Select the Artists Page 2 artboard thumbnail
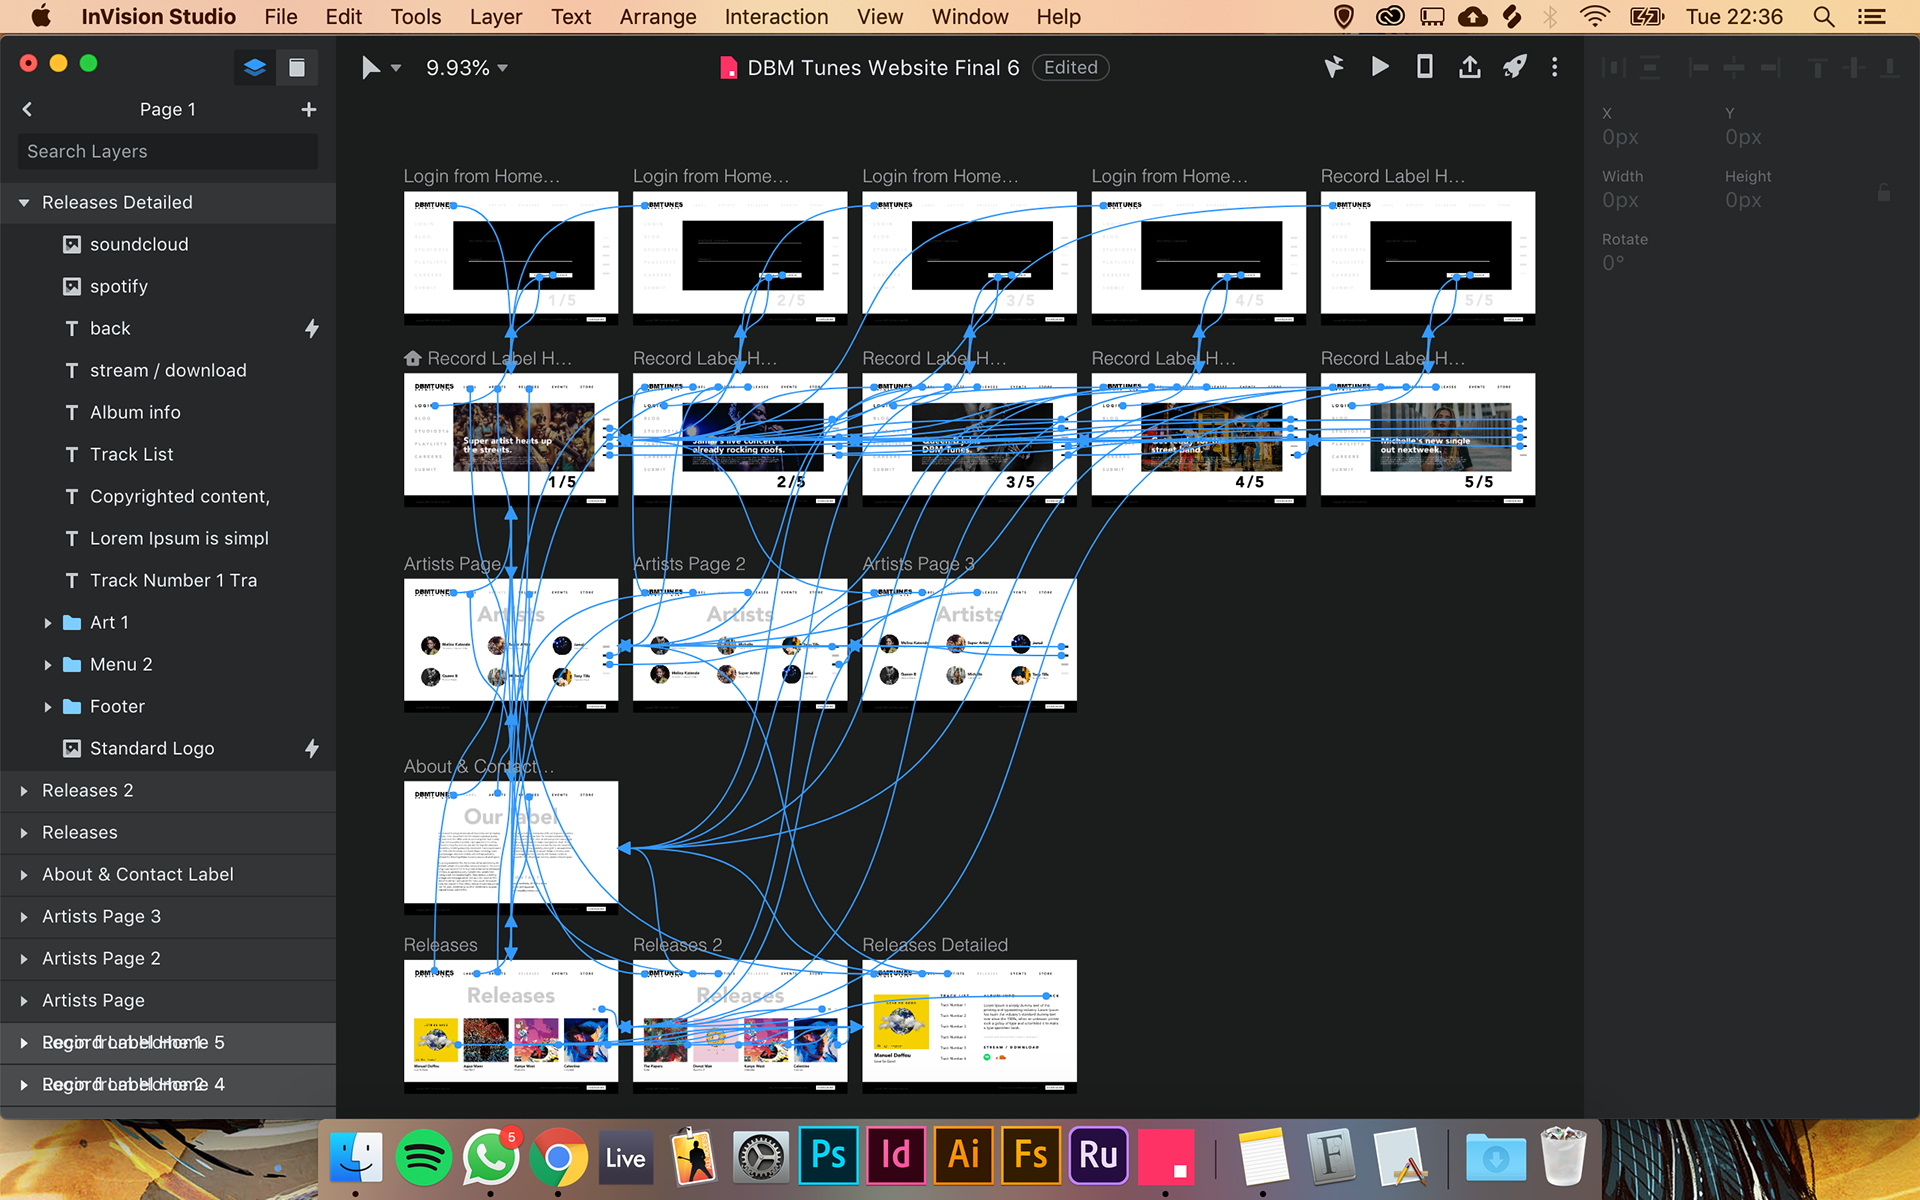The image size is (1920, 1200). pos(740,645)
